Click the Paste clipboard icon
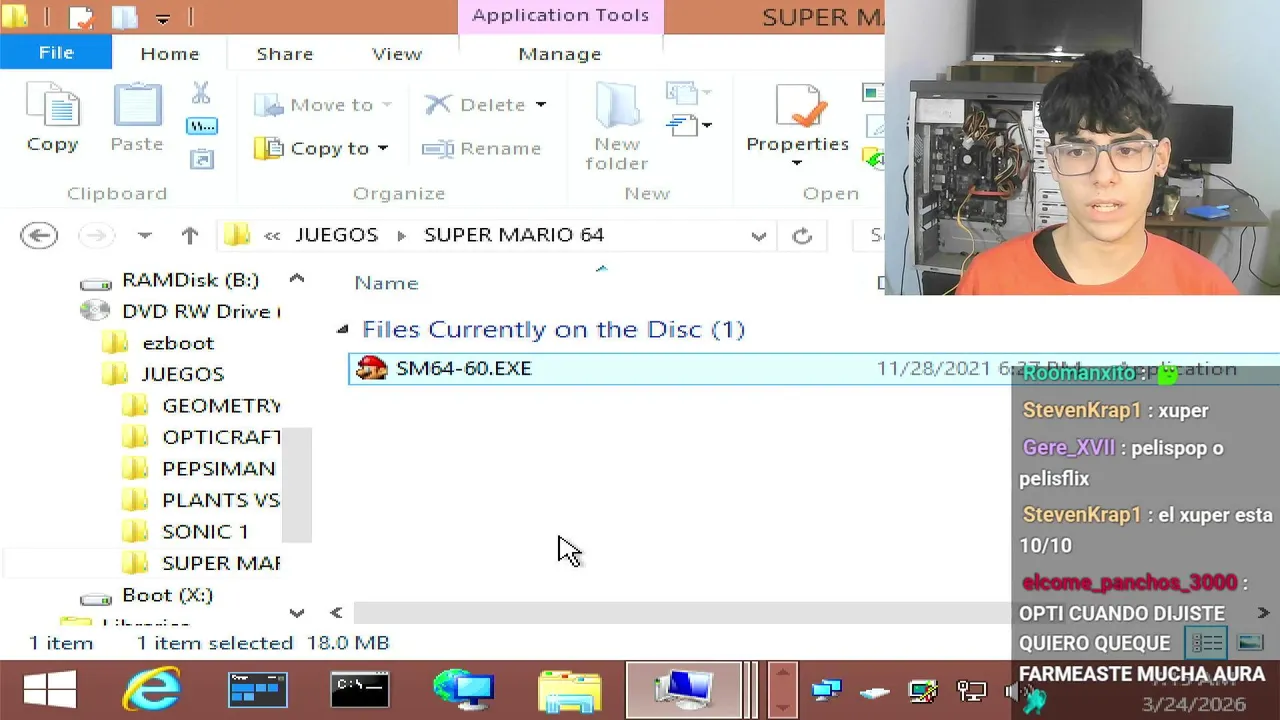This screenshot has width=1280, height=720. 137,106
